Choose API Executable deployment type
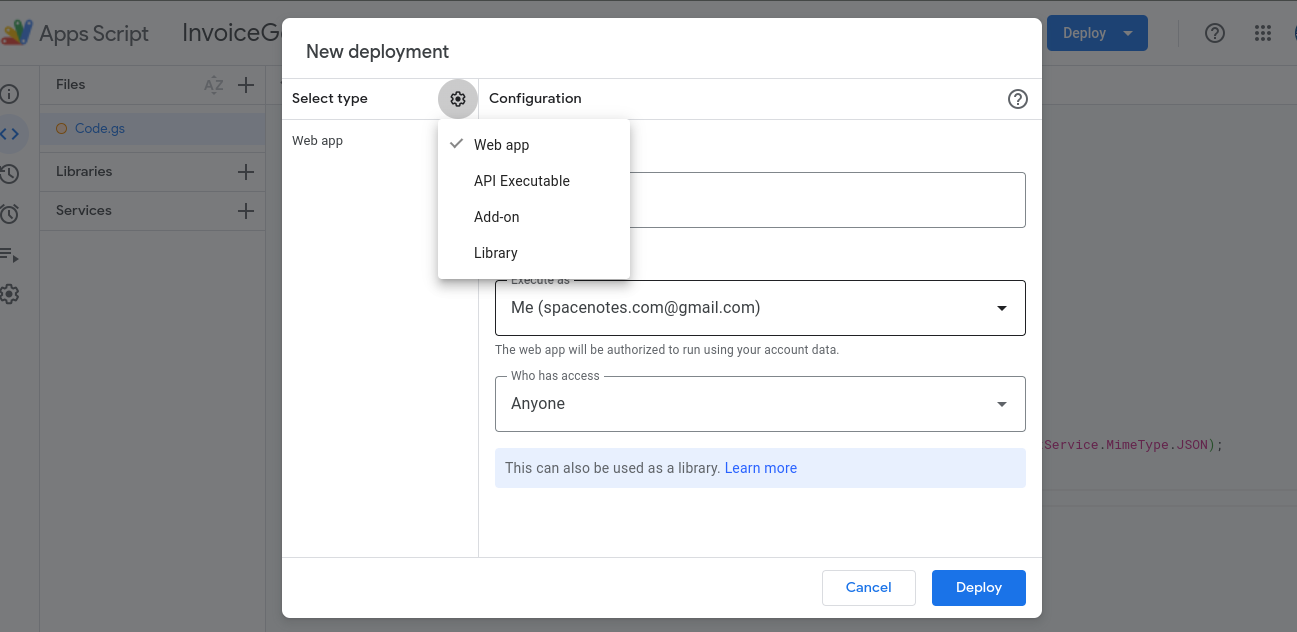 (534, 181)
